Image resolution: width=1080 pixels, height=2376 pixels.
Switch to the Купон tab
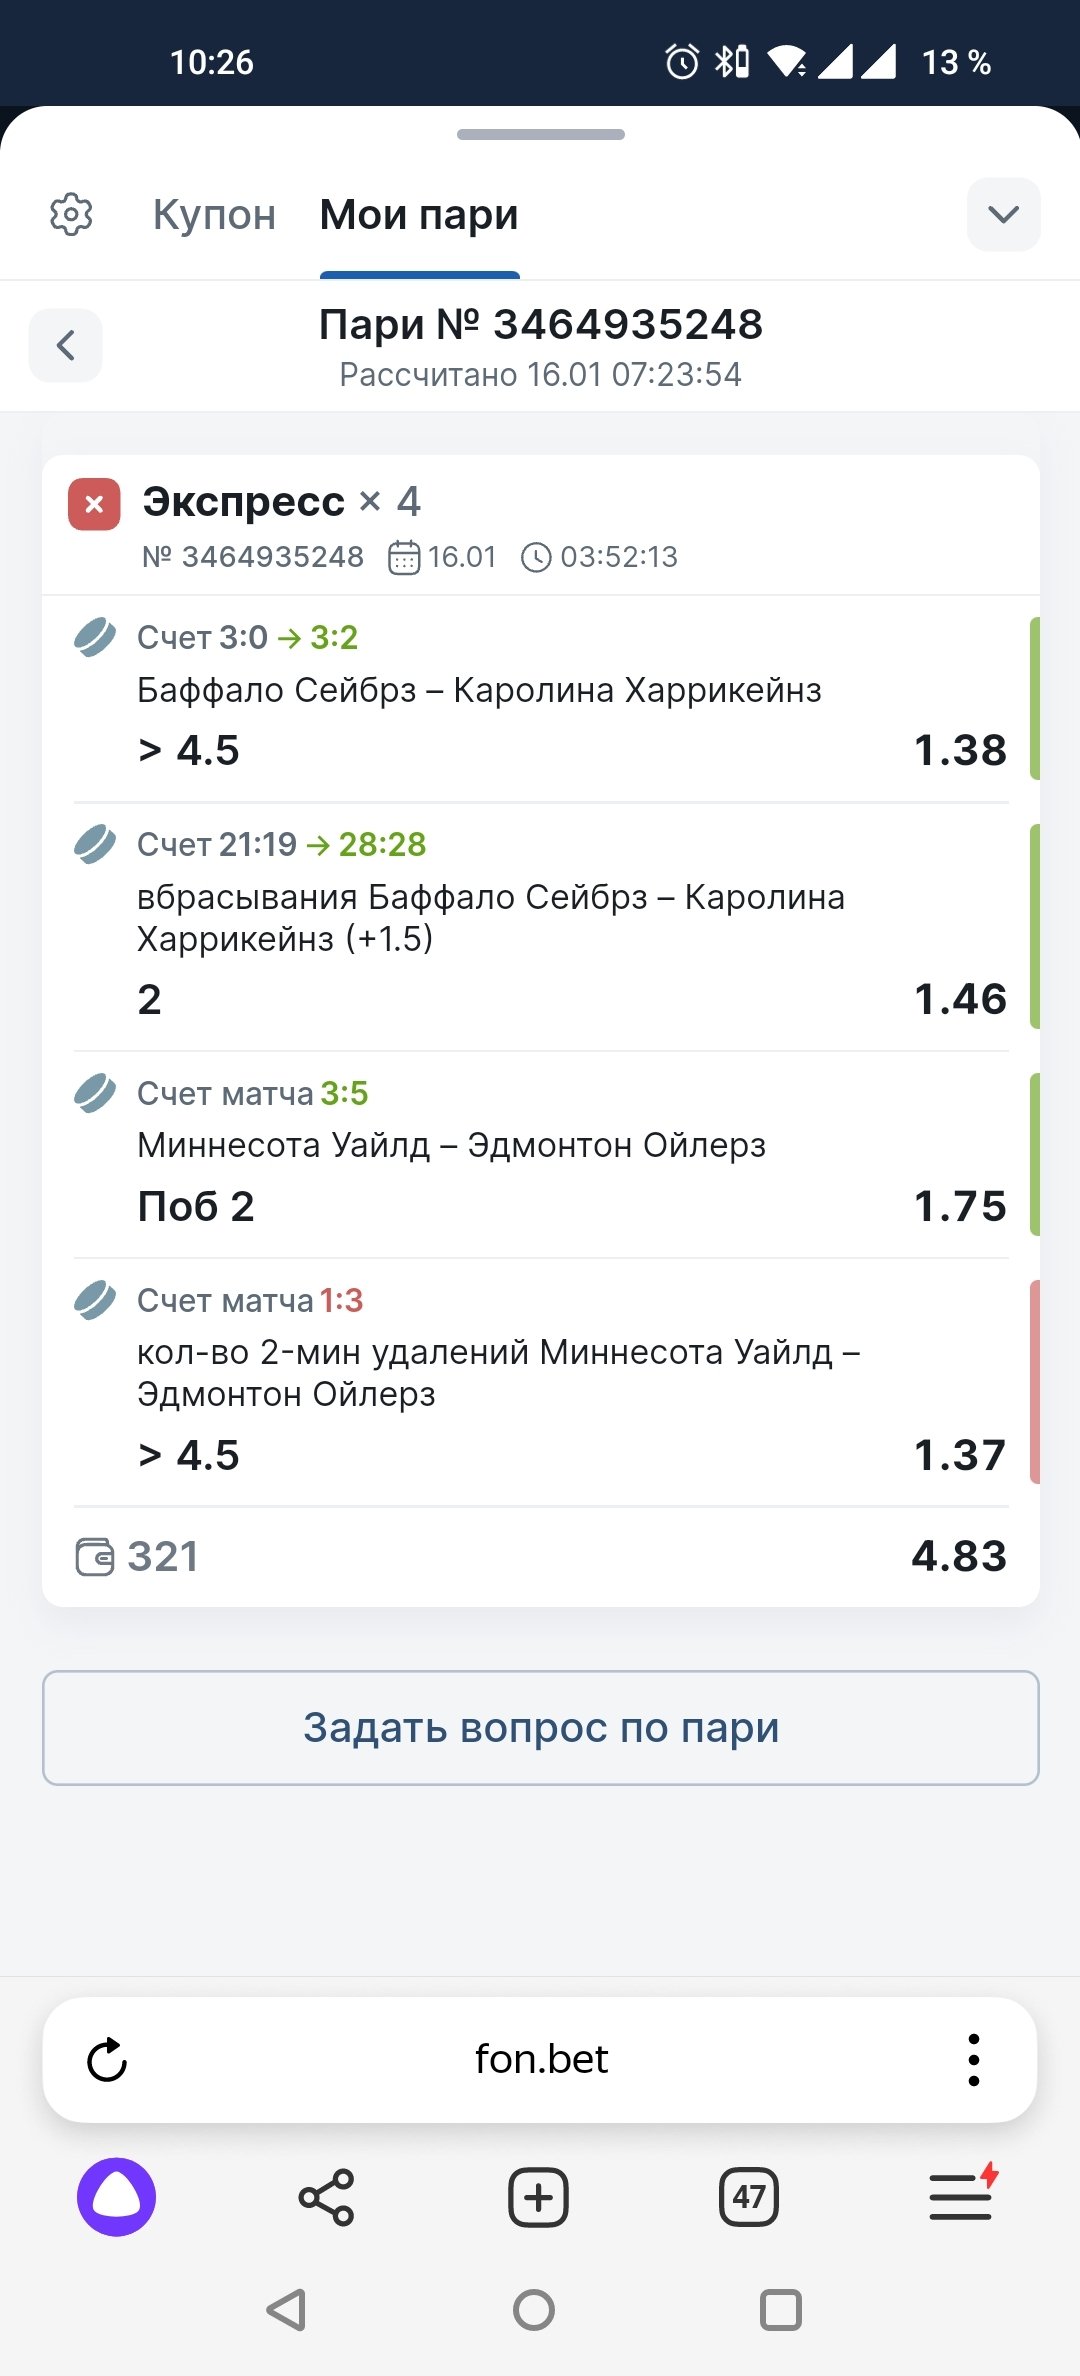(214, 214)
